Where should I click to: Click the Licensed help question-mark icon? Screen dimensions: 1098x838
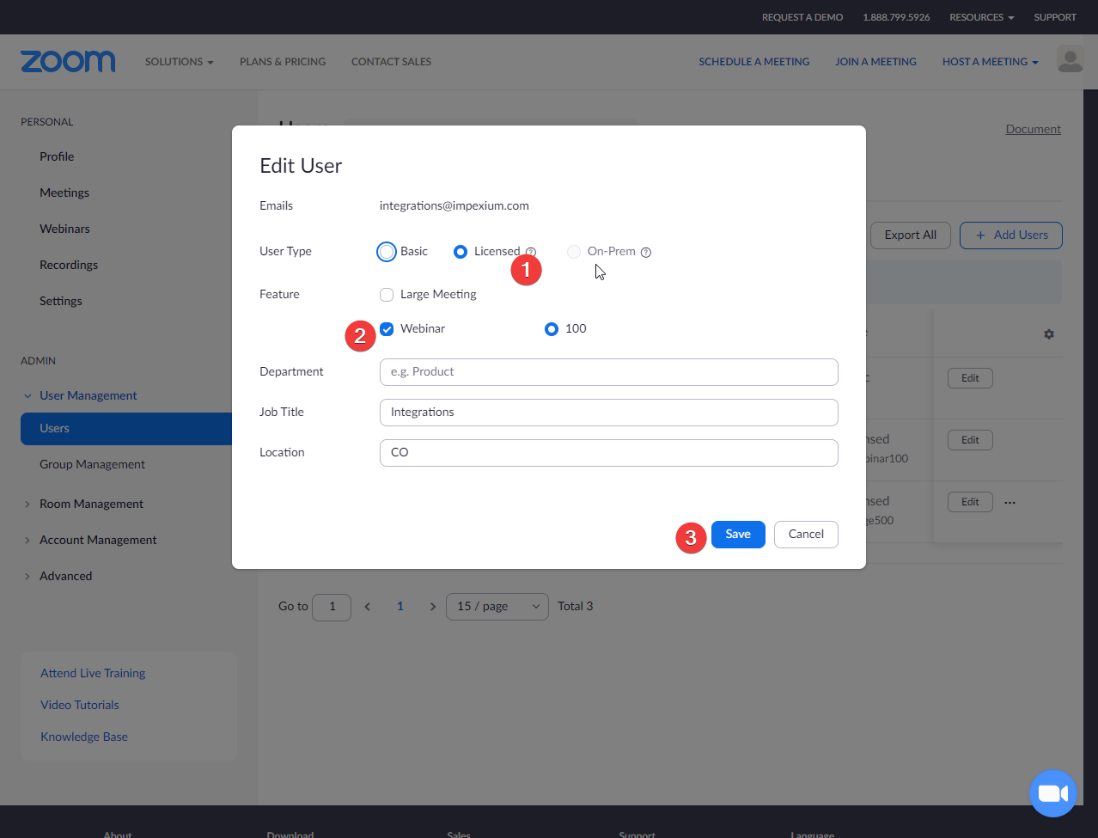pos(531,252)
